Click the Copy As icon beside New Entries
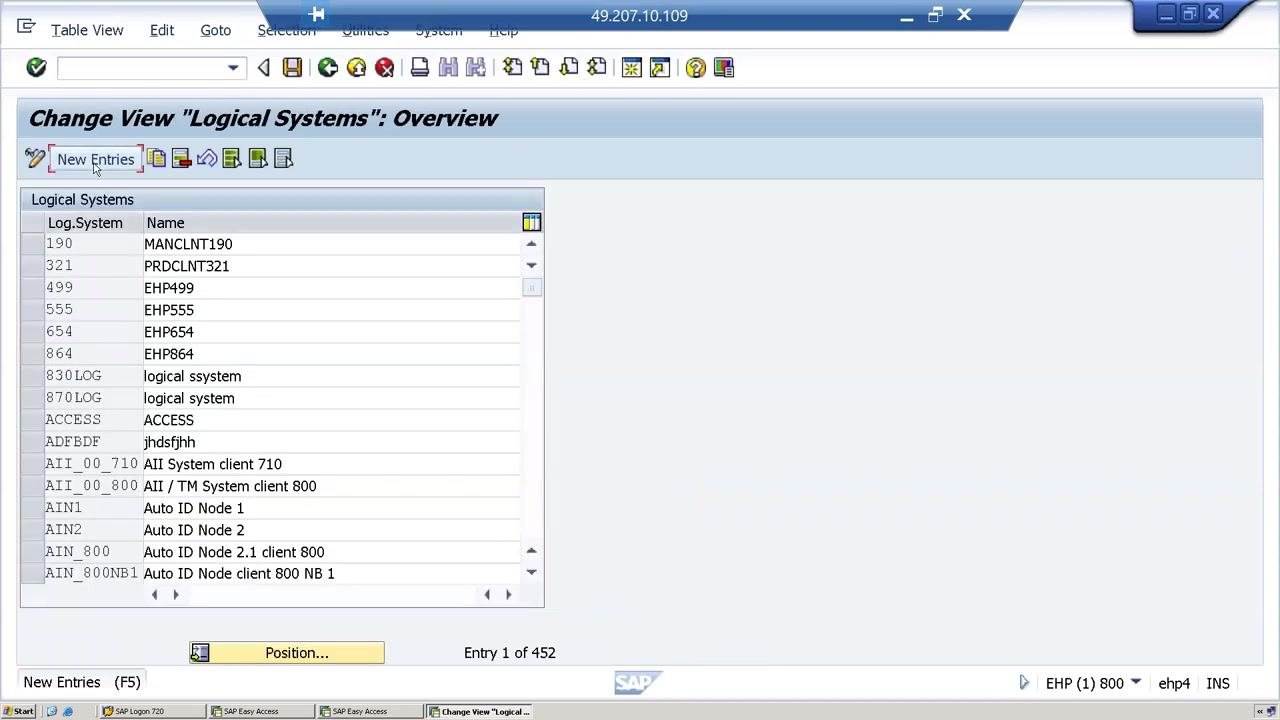This screenshot has width=1280, height=720. coord(156,158)
